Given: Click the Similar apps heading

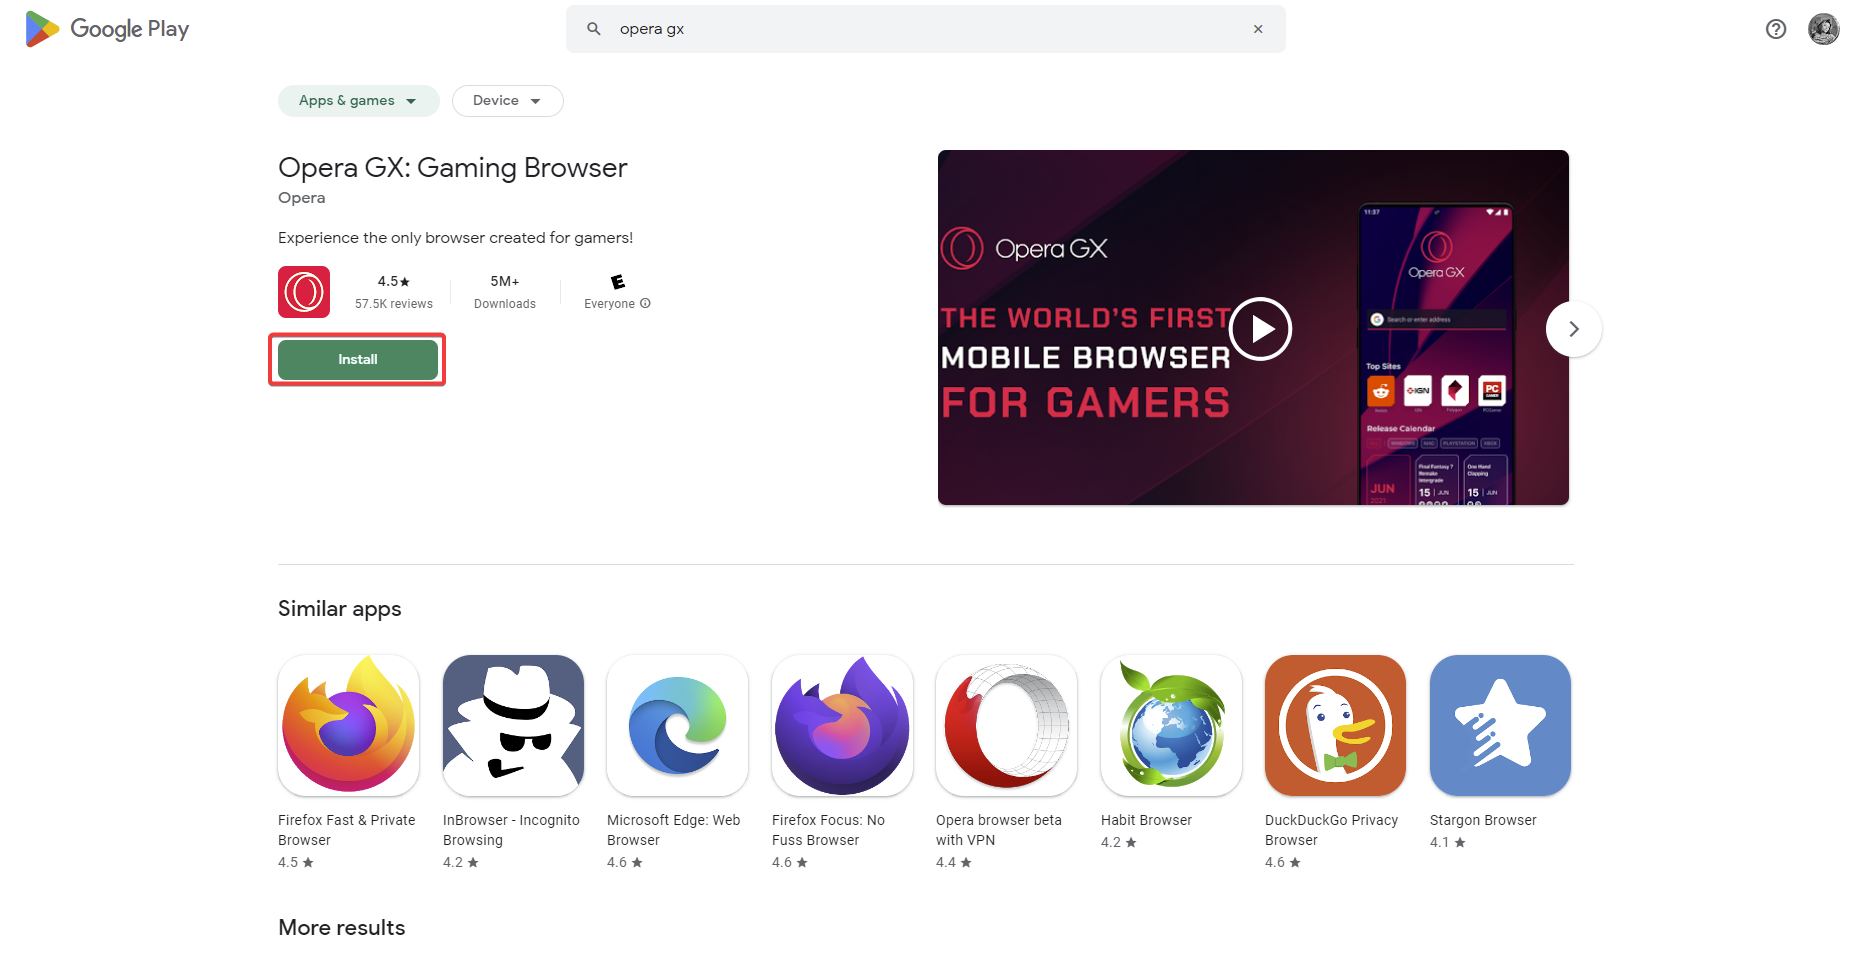Looking at the screenshot, I should (340, 609).
